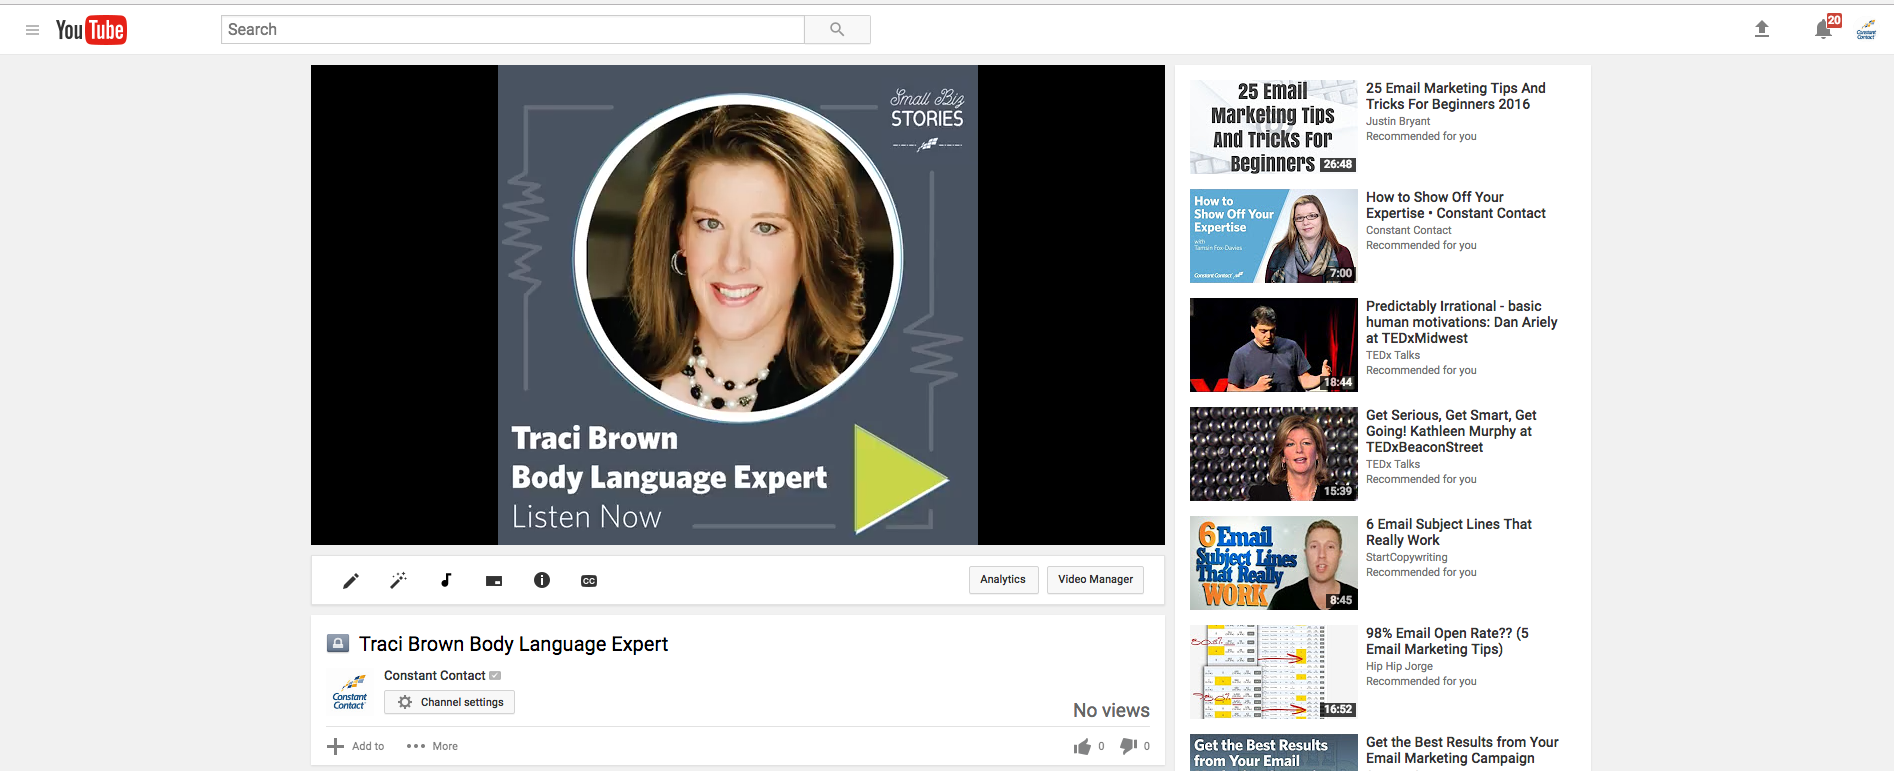Open 'Get Serious, Get Smart, Get Going!' title
The image size is (1894, 771).
click(x=1451, y=431)
